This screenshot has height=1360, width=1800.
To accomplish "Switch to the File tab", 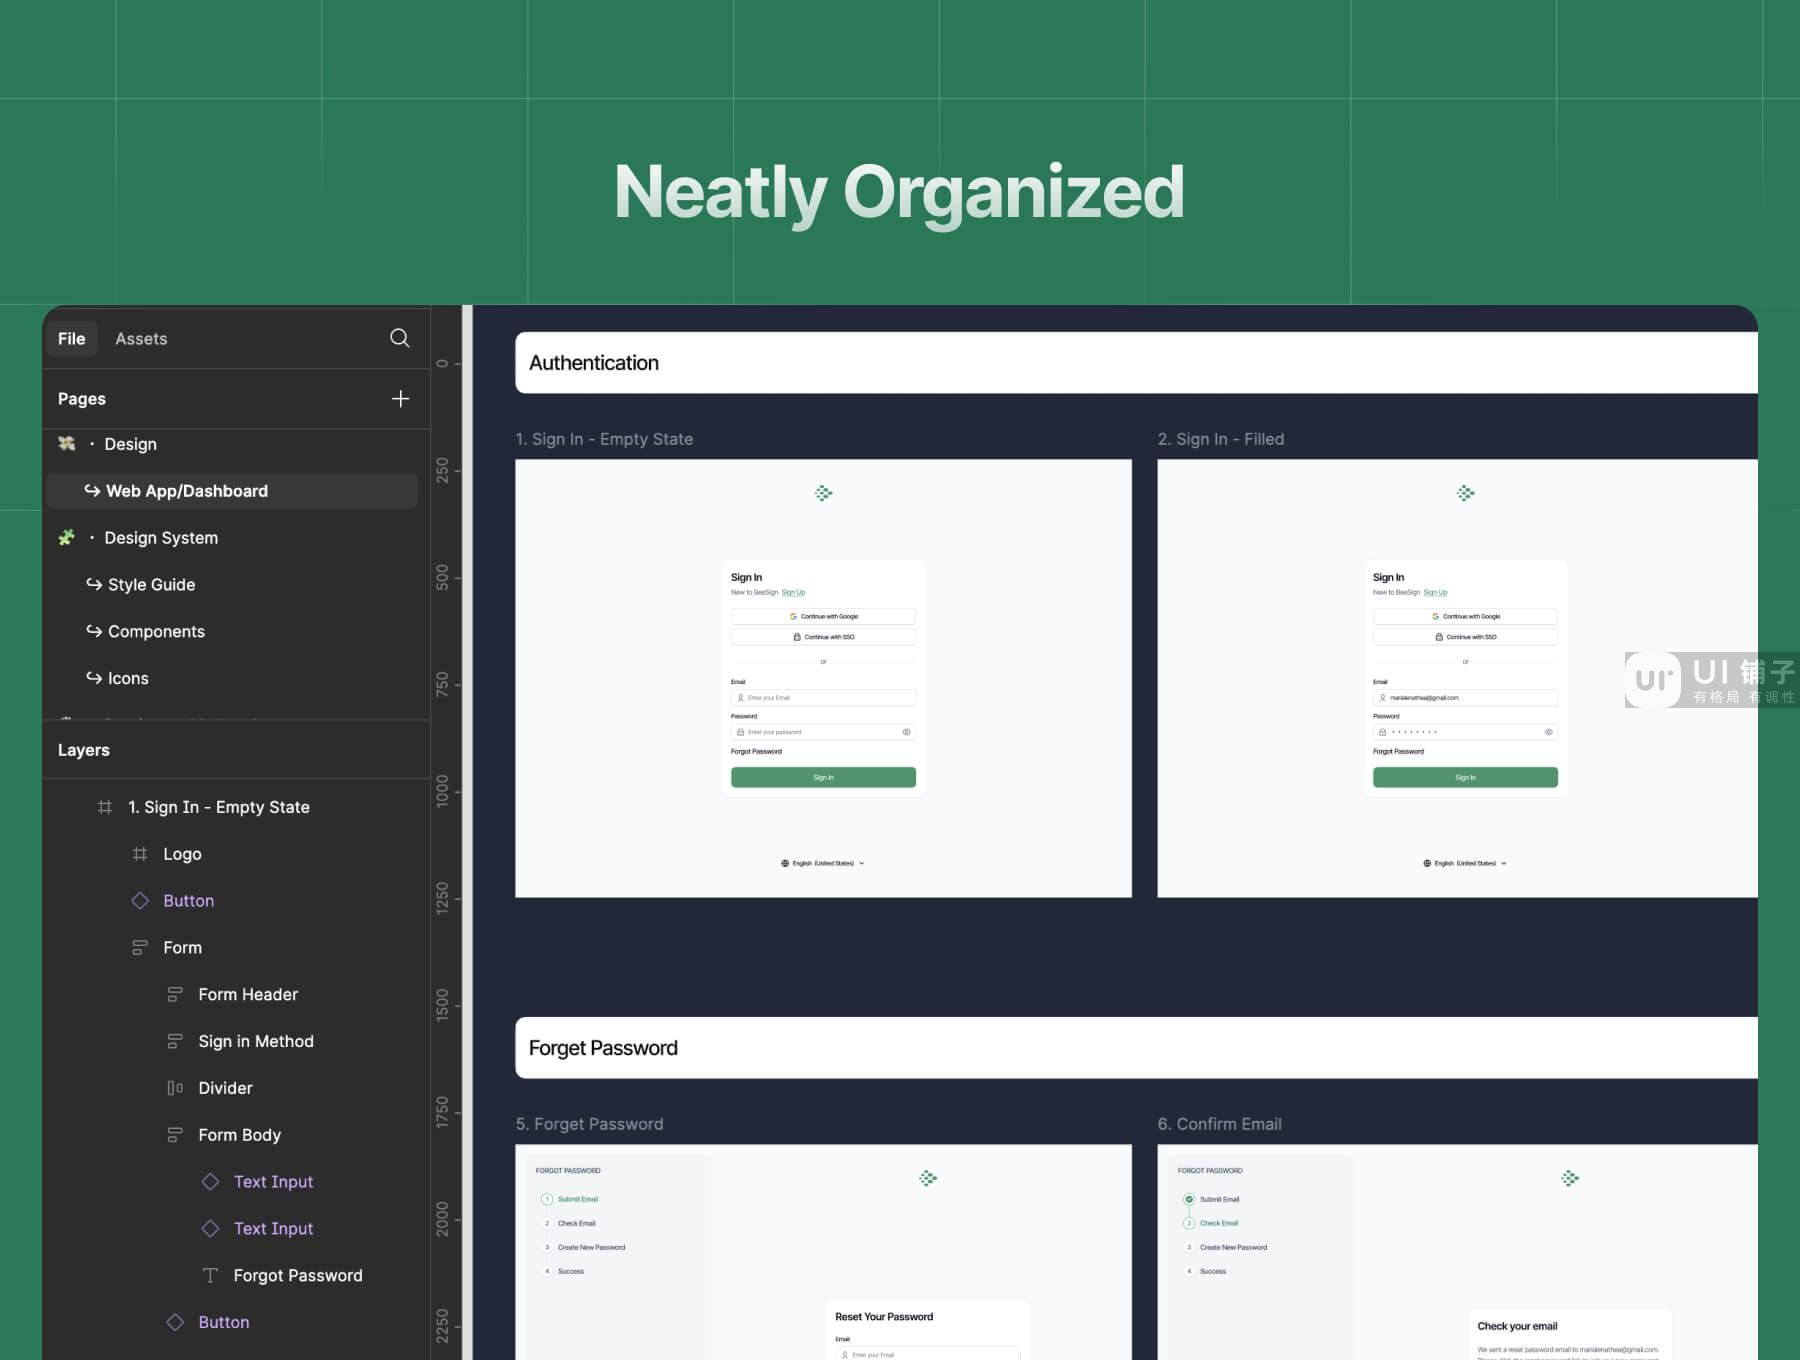I will point(71,339).
